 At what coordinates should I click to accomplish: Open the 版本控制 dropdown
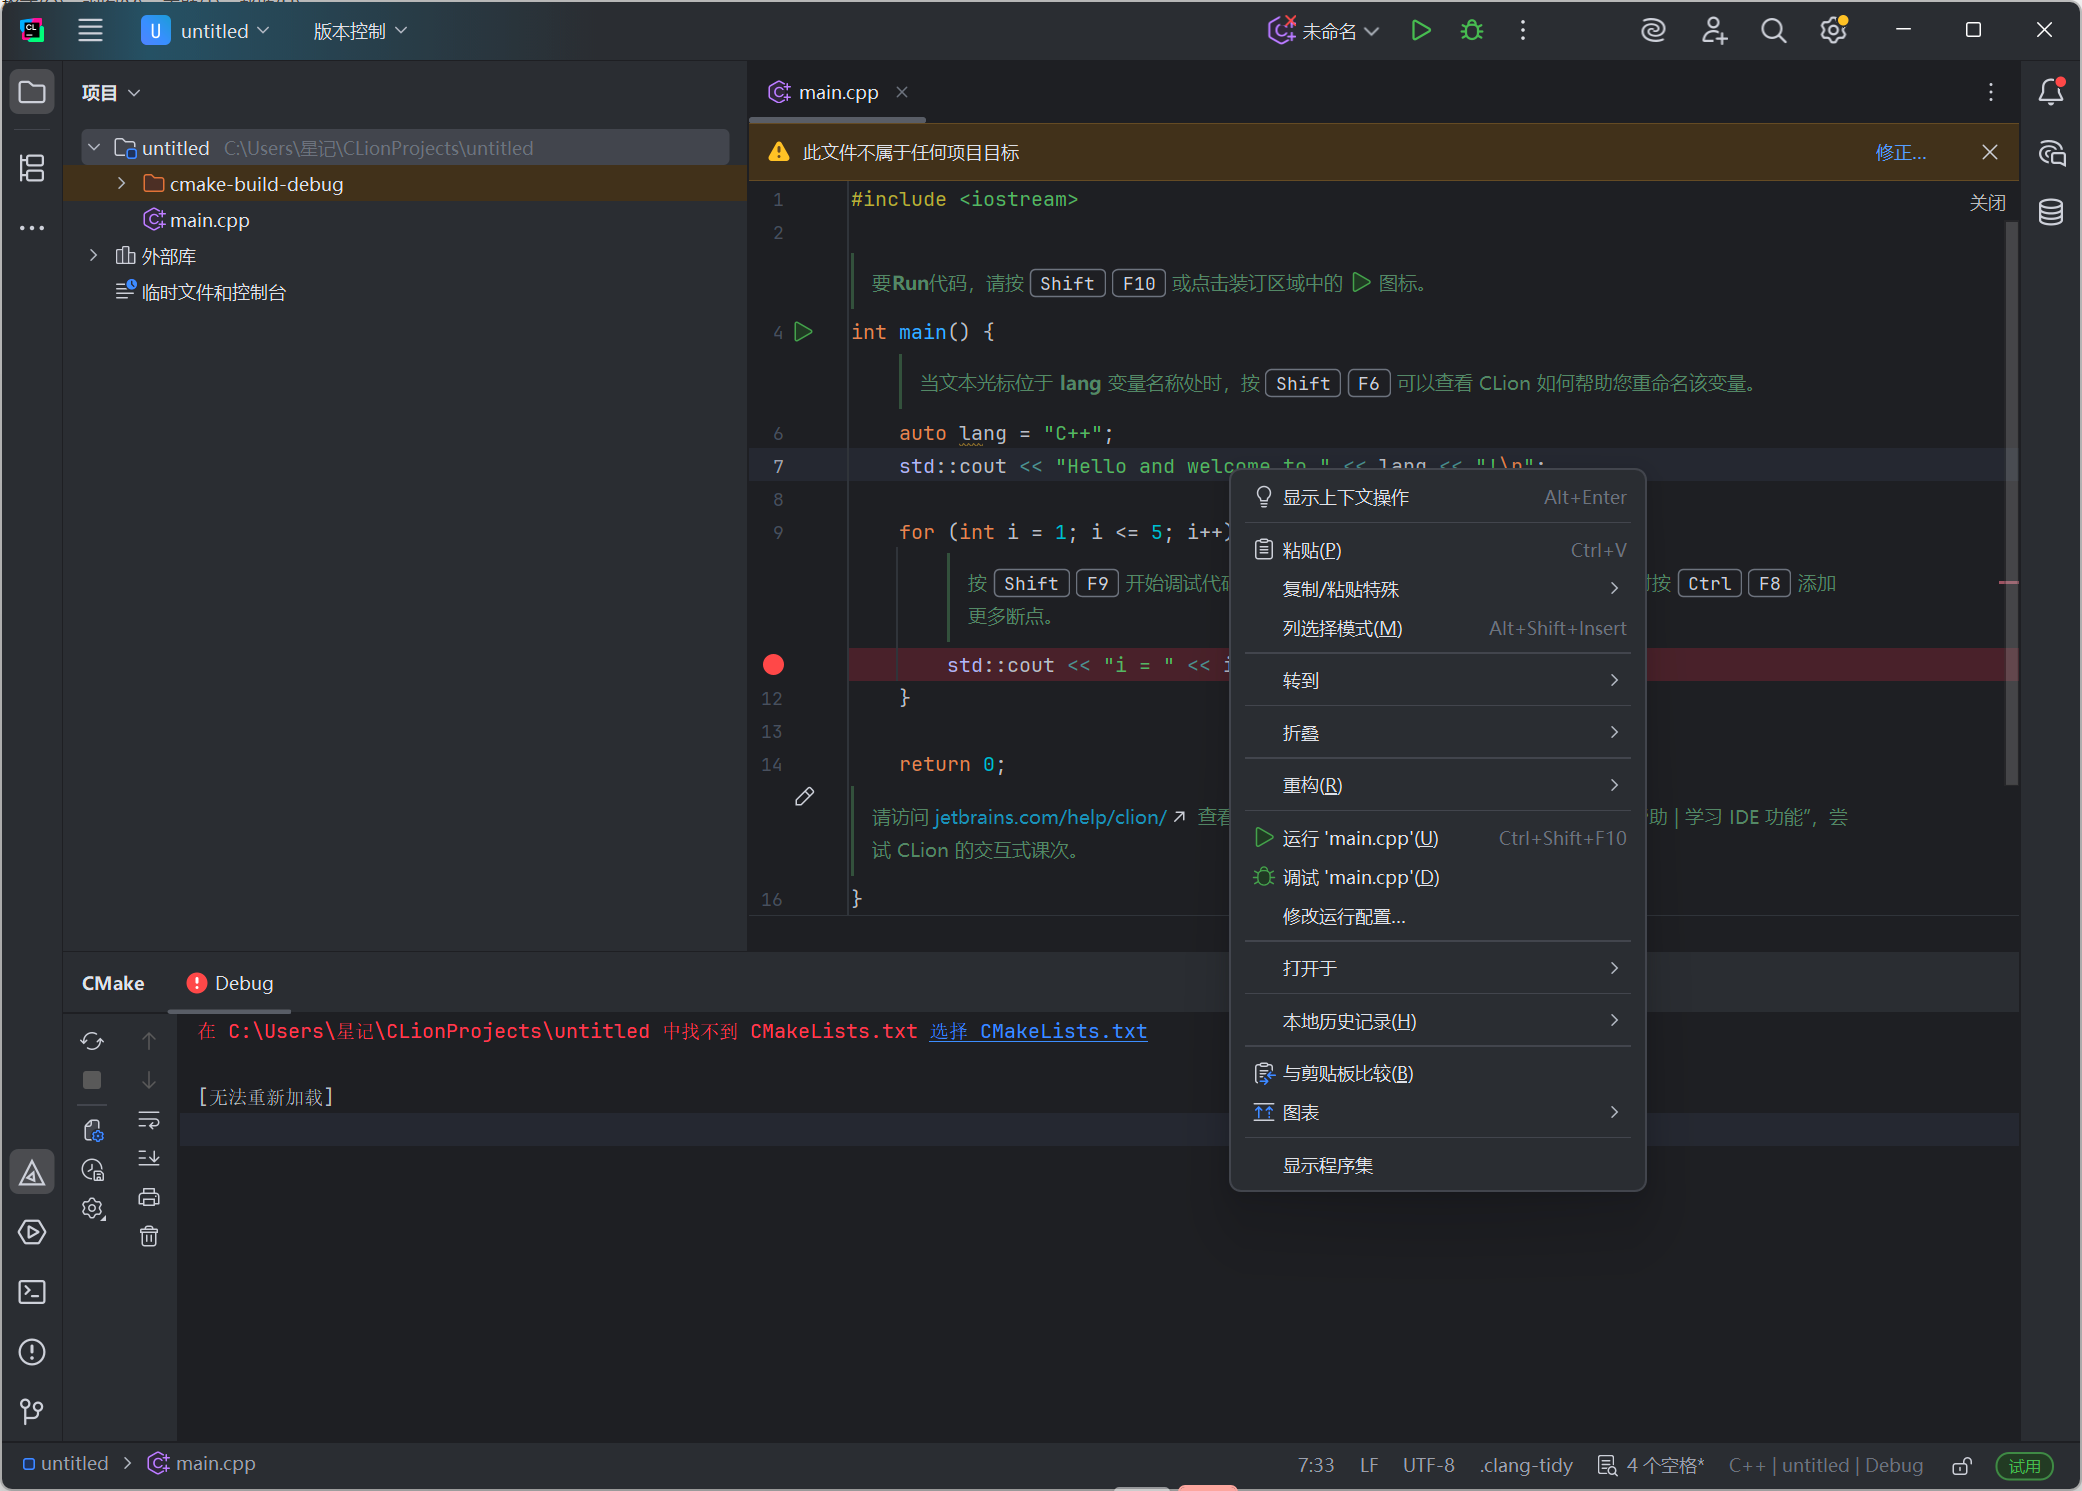[360, 31]
